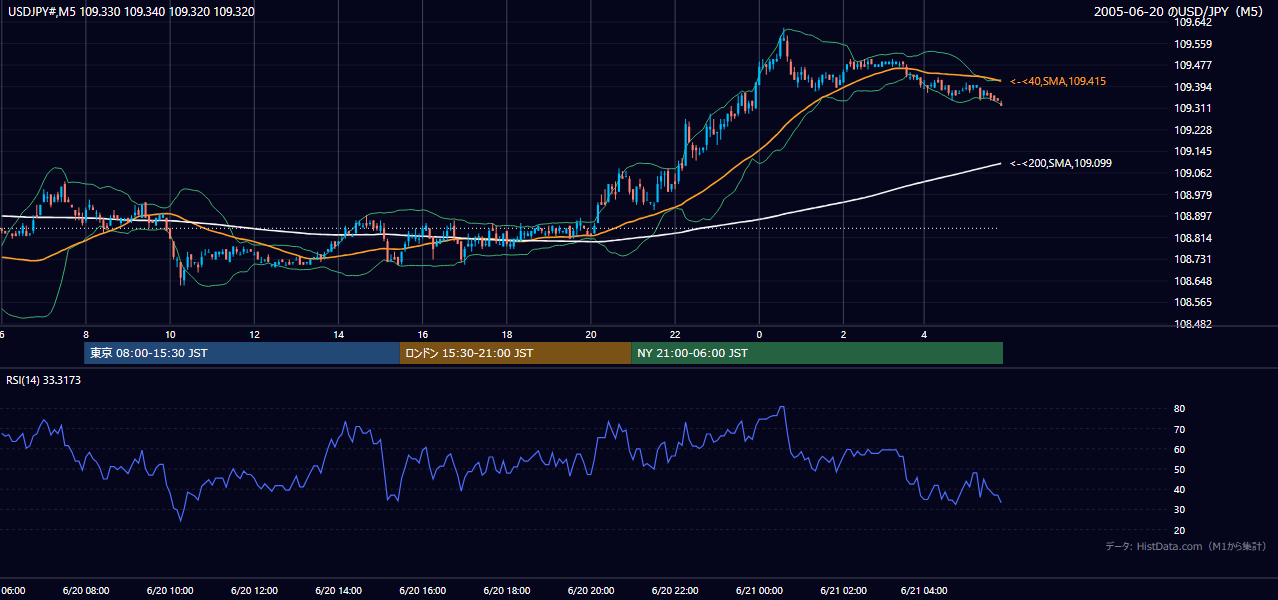Click the 6/20 10:00 time axis label
This screenshot has height=600, width=1278.
pos(169,591)
